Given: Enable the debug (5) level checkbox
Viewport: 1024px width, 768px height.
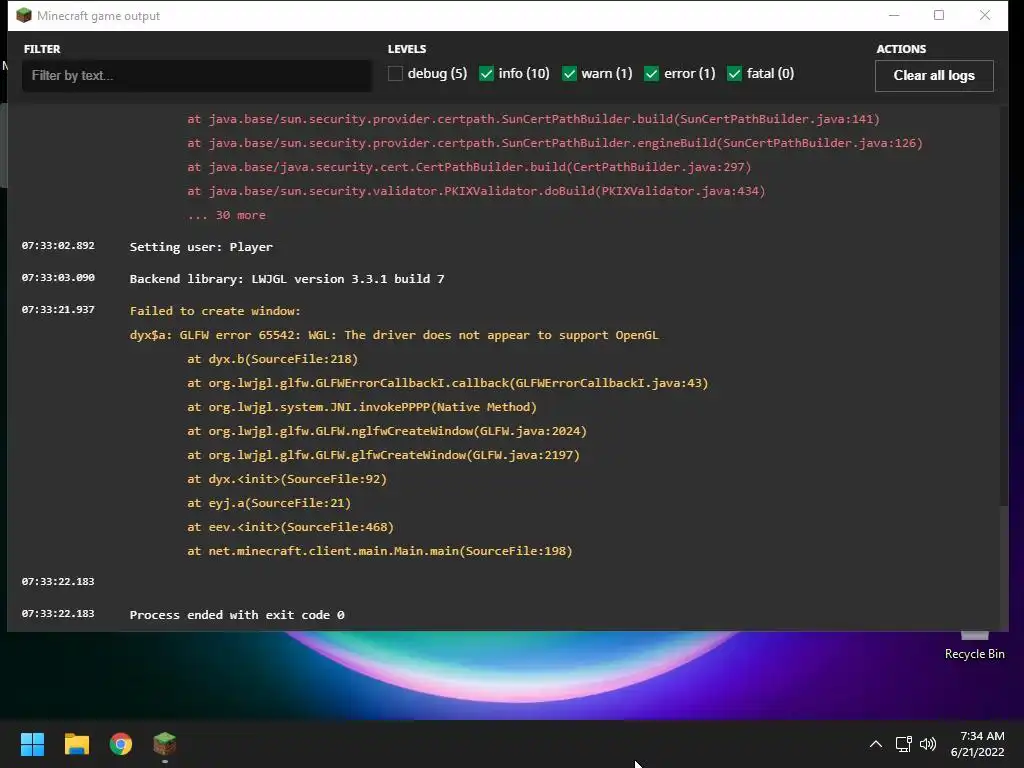Looking at the screenshot, I should click(x=395, y=74).
